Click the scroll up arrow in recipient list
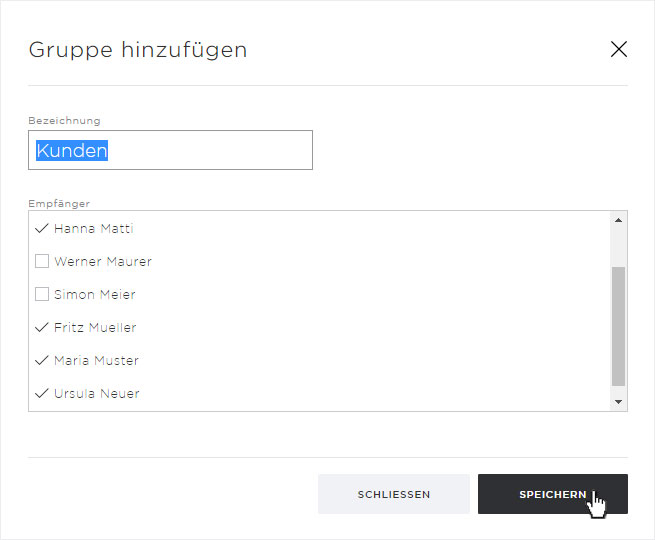Viewport: 655px width, 540px height. tap(618, 221)
